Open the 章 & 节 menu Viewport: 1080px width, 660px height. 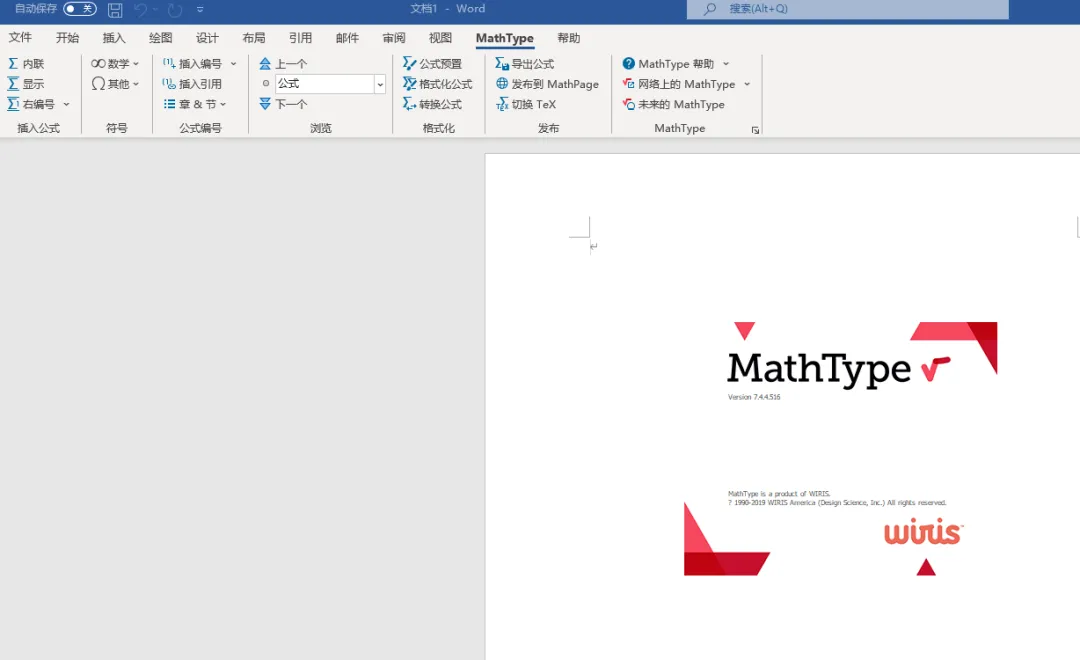(x=195, y=104)
